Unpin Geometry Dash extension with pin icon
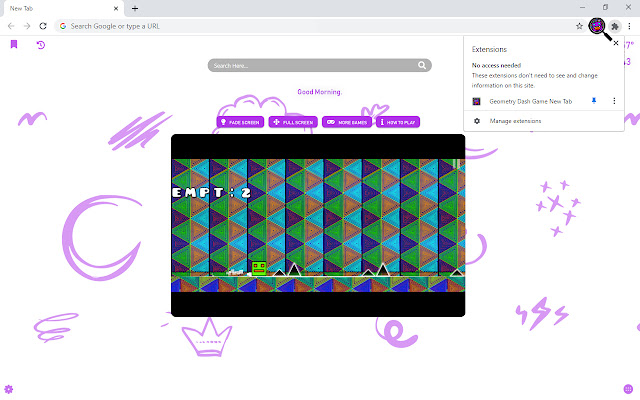640x400 pixels. click(594, 101)
